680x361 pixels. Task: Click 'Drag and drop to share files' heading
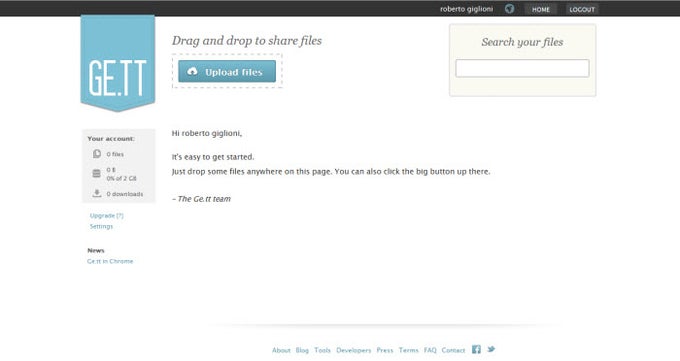(x=247, y=41)
